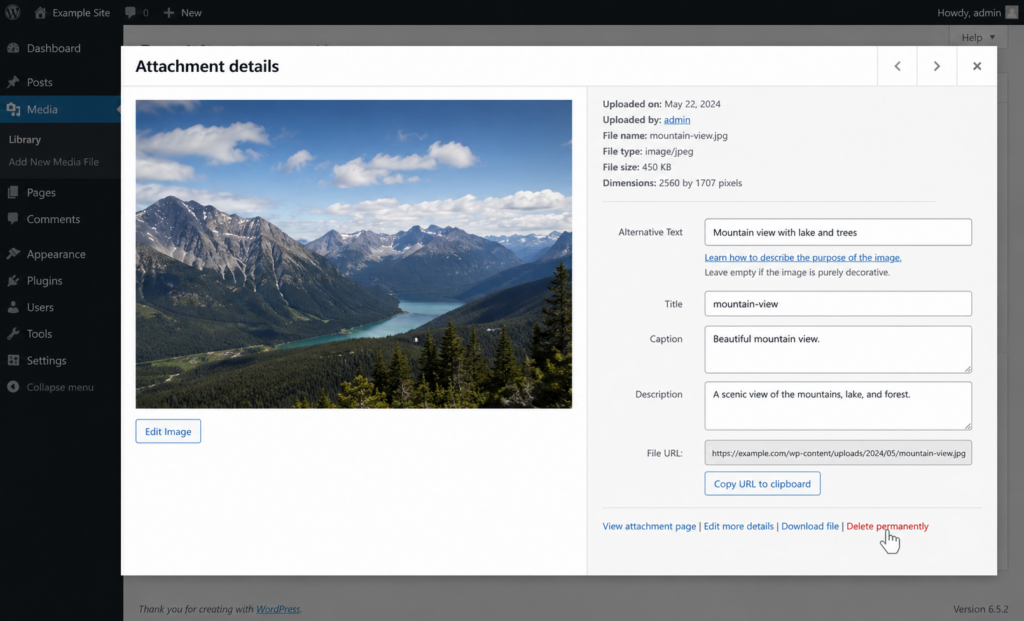
Task: Click the Caption resize handle
Action: pyautogui.click(x=967, y=369)
